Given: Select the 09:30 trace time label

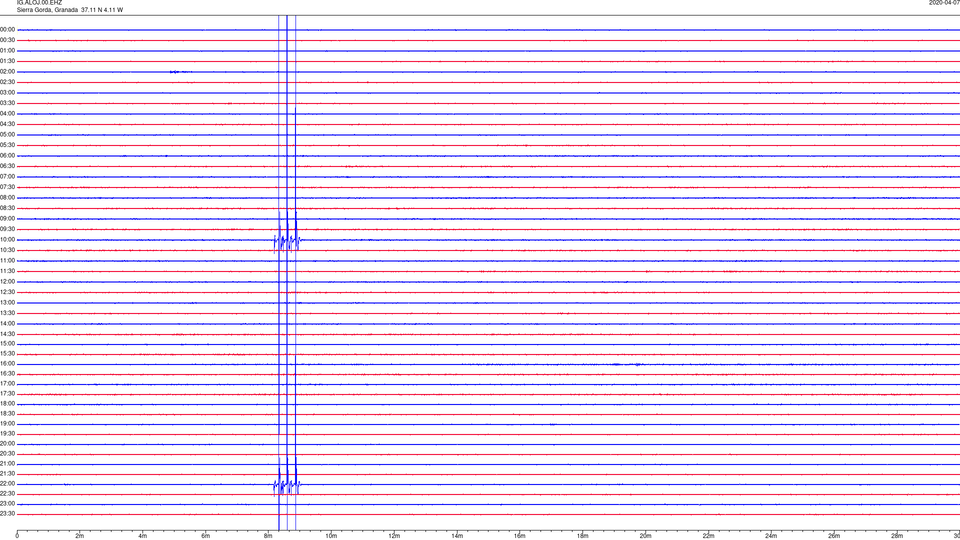Looking at the screenshot, I should pyautogui.click(x=7, y=229).
